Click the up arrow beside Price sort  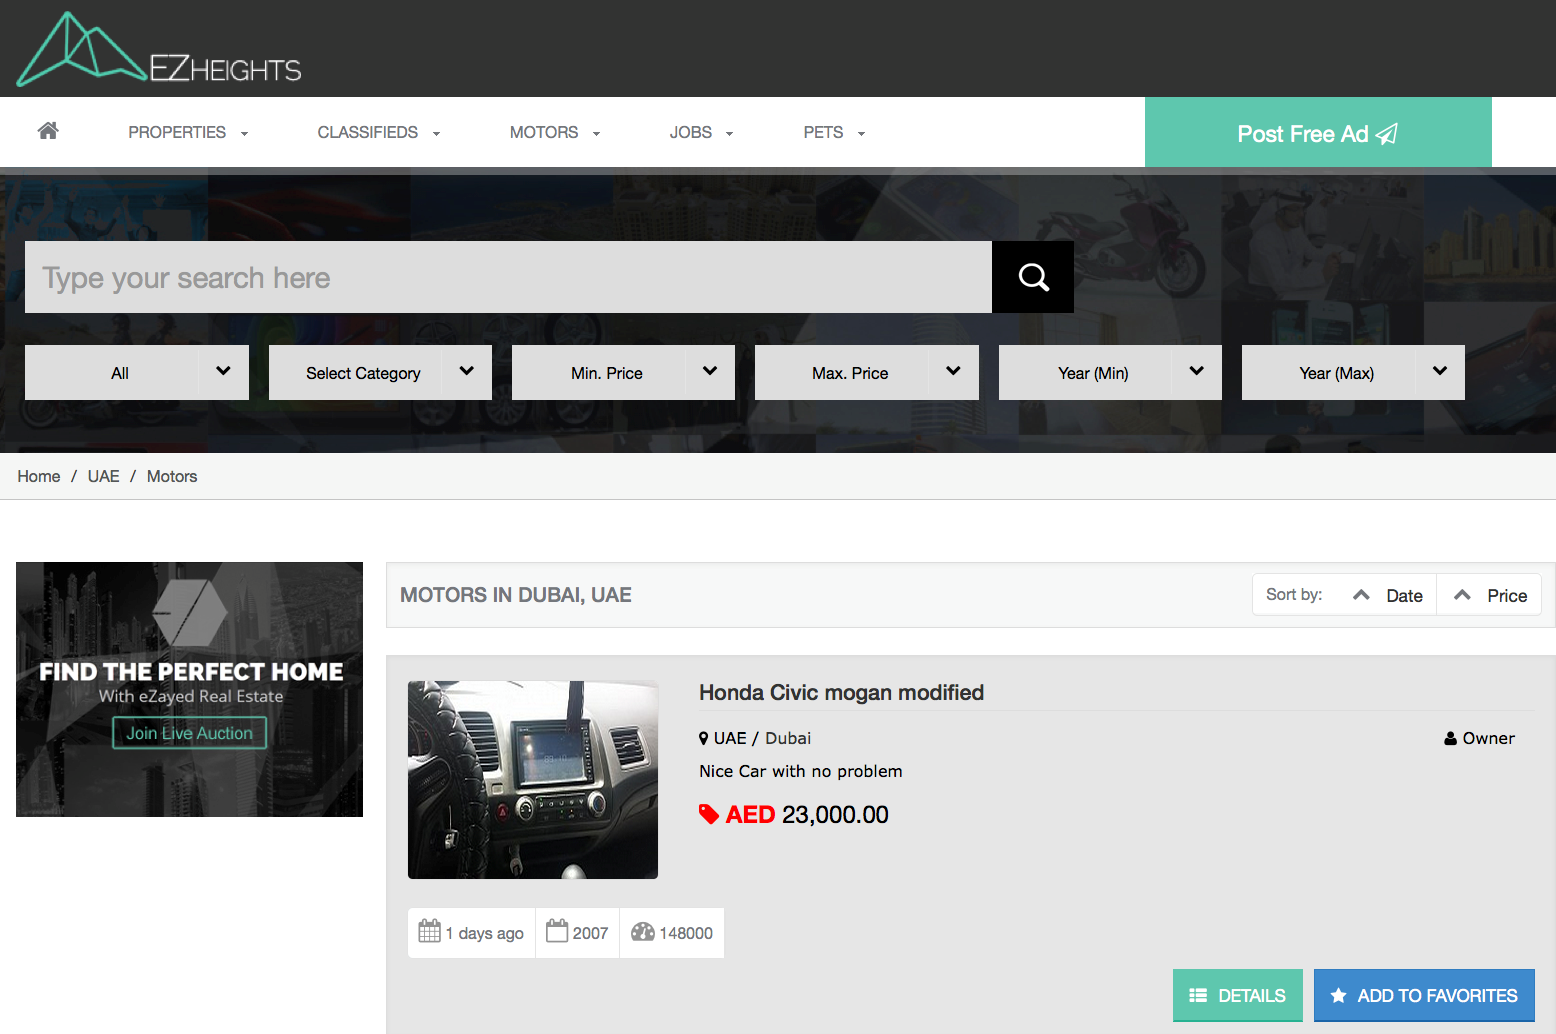[x=1462, y=595]
